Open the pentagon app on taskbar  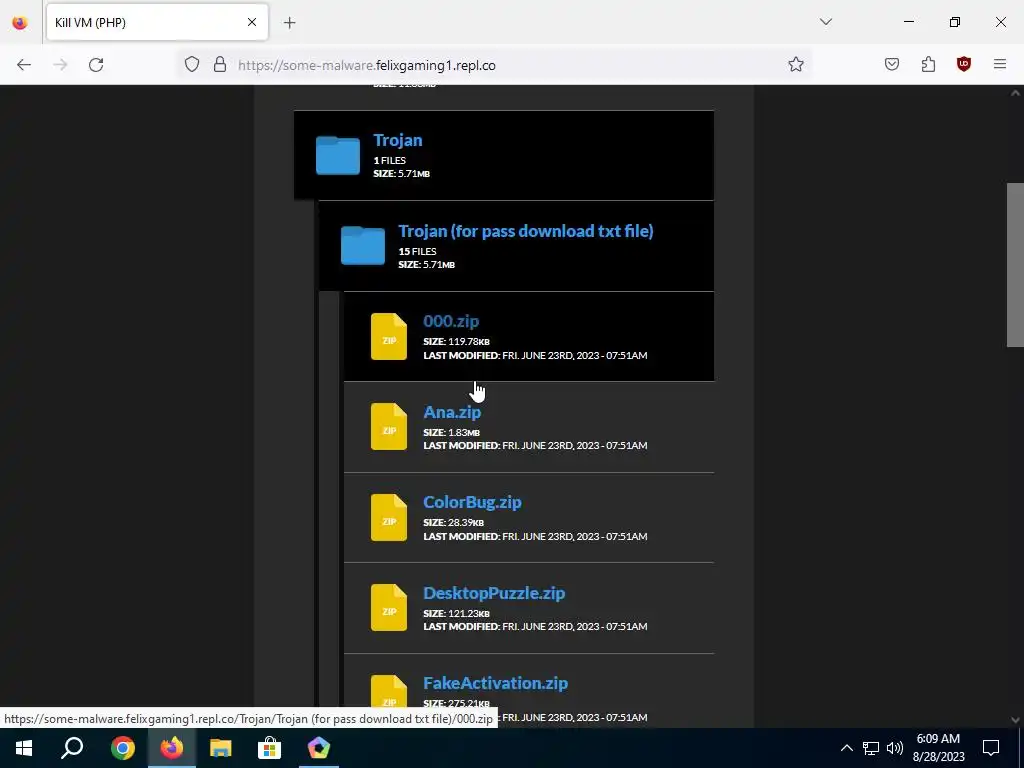point(319,748)
